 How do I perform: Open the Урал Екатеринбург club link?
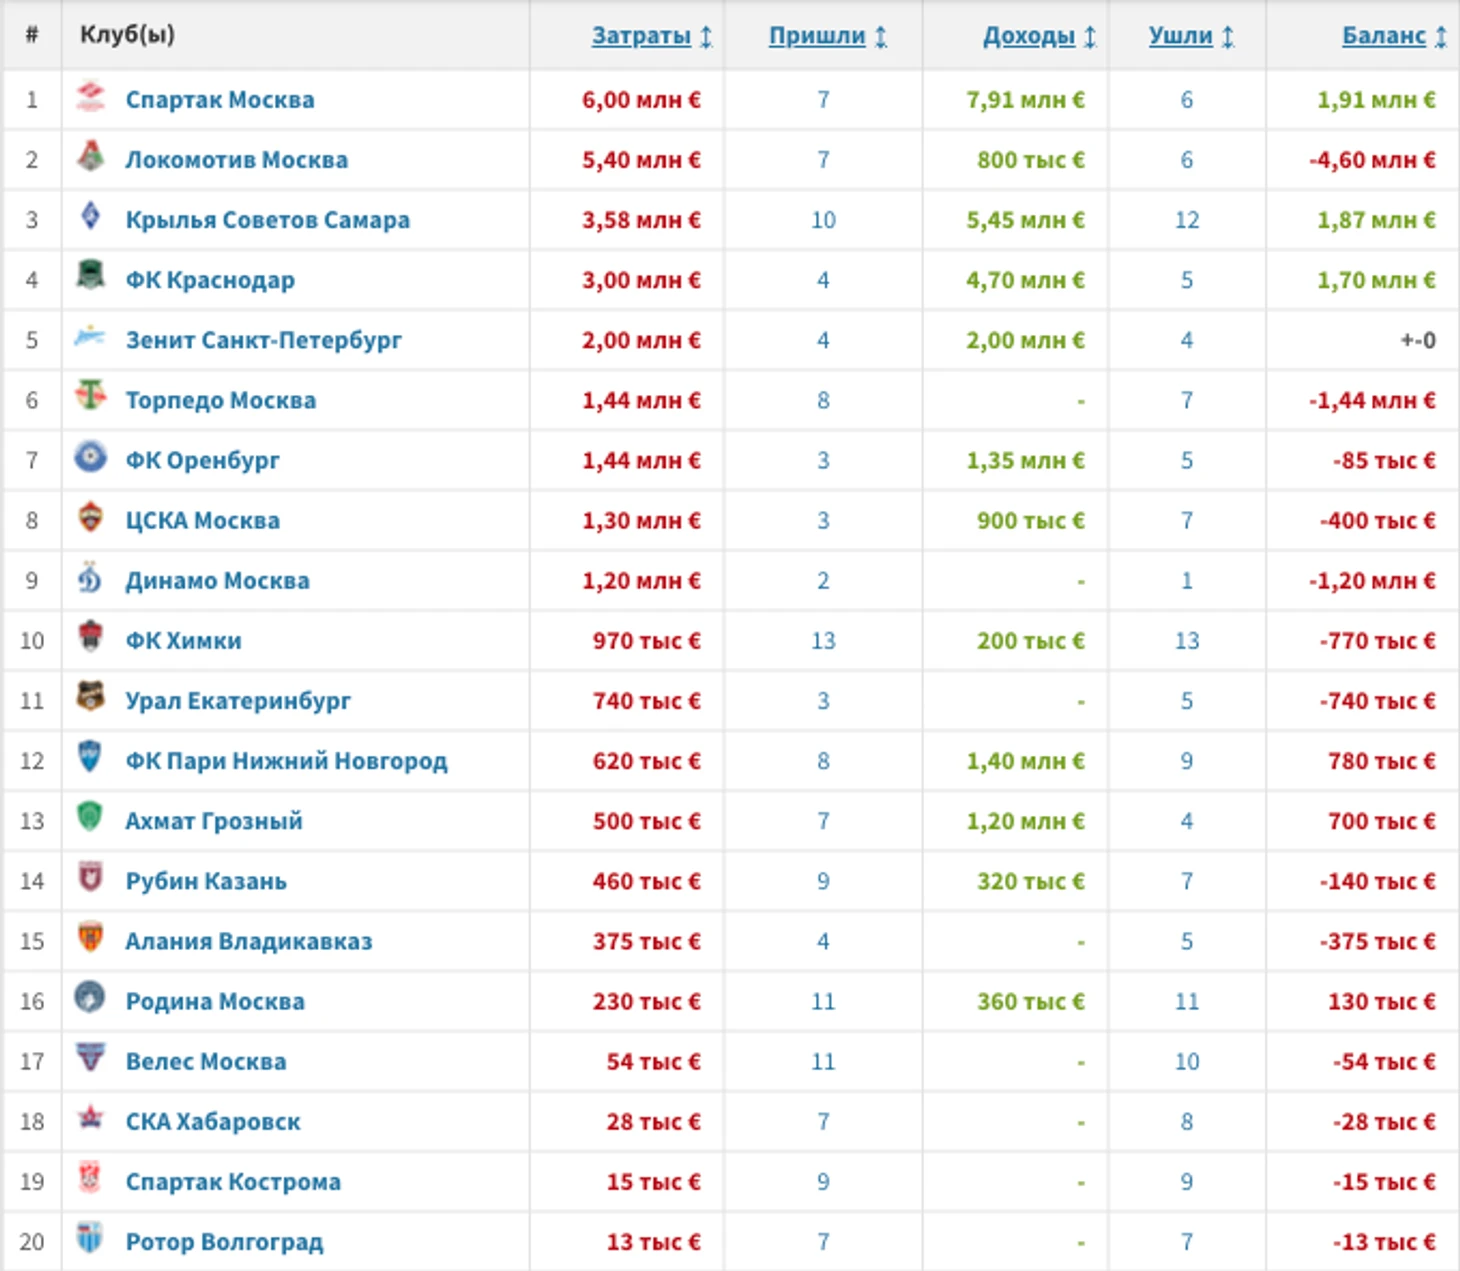pos(238,701)
